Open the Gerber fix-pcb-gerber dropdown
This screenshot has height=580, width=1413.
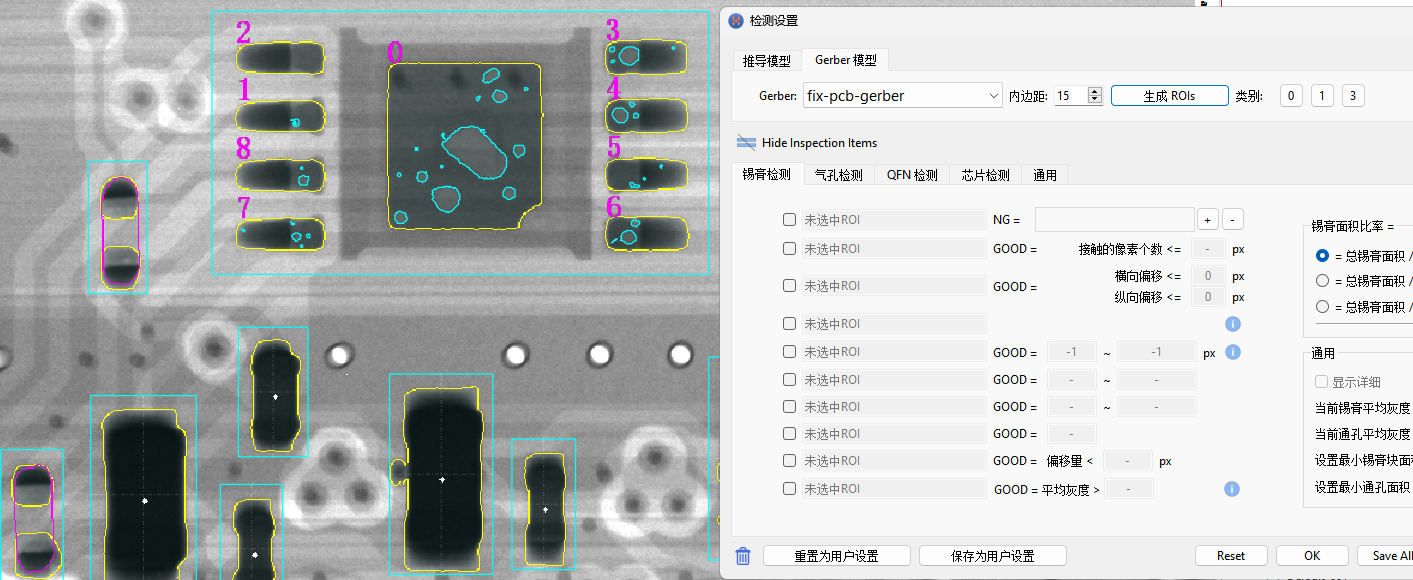(902, 96)
